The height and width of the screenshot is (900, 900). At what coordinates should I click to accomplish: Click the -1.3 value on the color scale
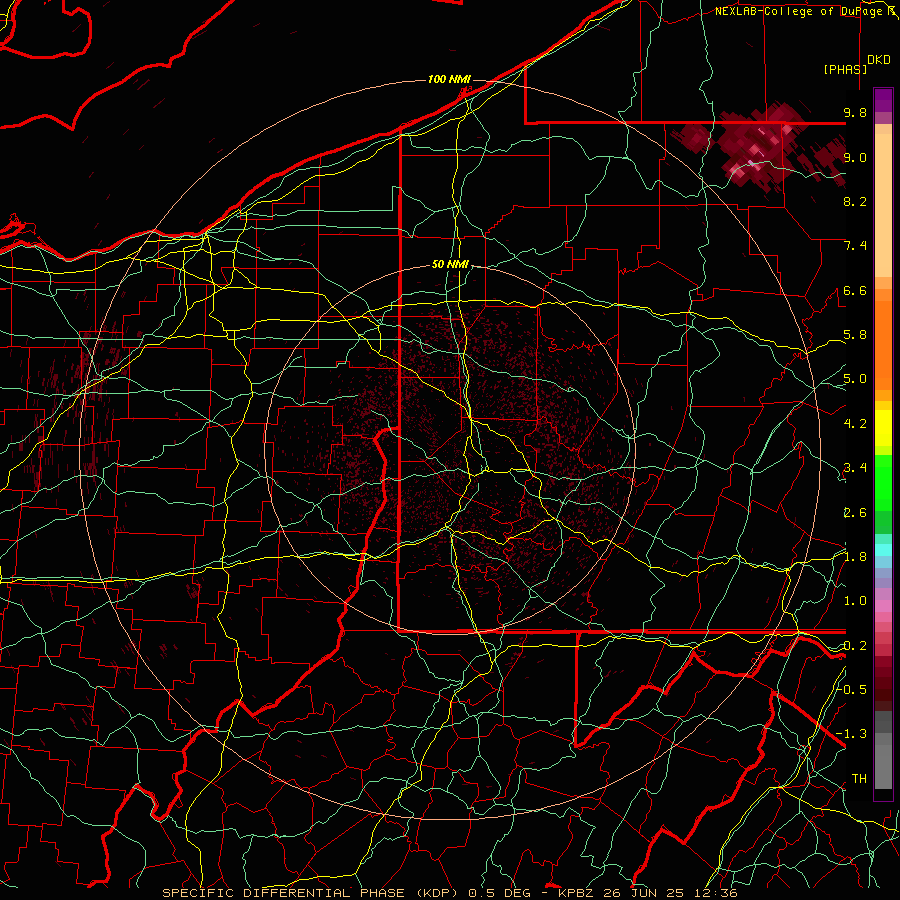pyautogui.click(x=852, y=734)
